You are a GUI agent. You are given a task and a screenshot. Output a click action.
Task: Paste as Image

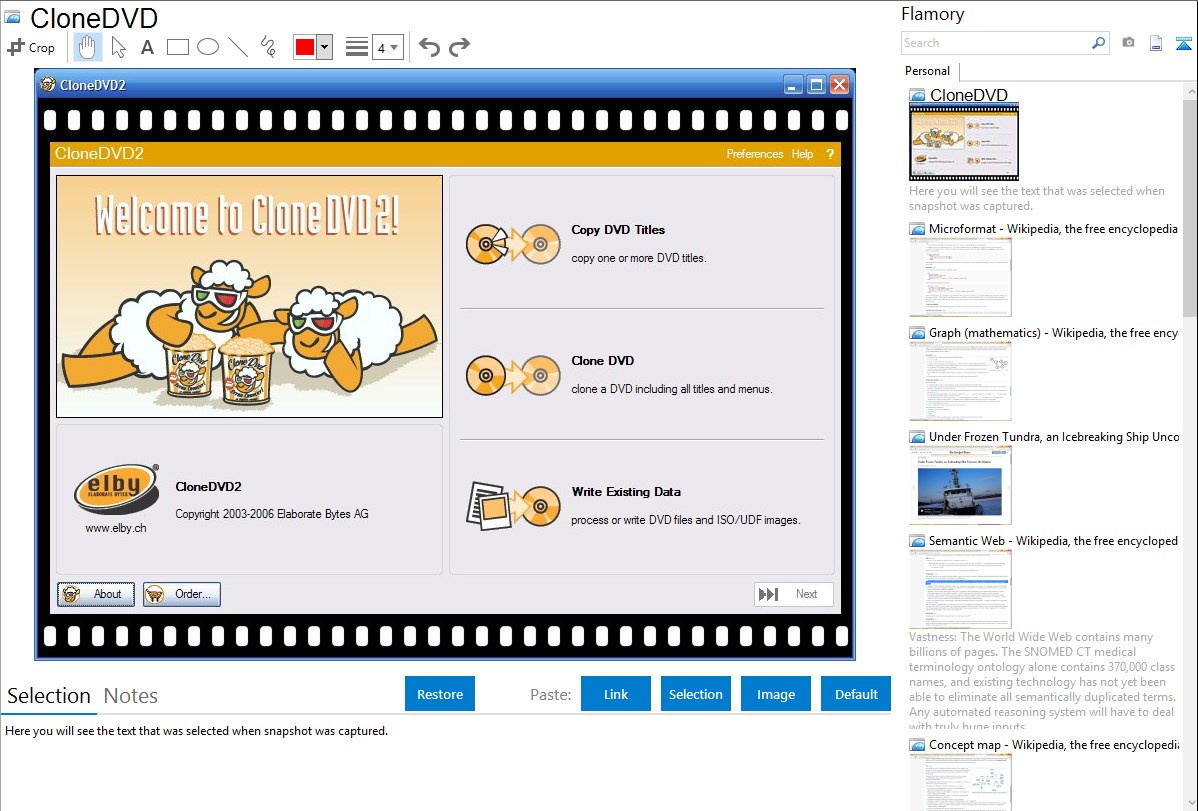tap(776, 694)
